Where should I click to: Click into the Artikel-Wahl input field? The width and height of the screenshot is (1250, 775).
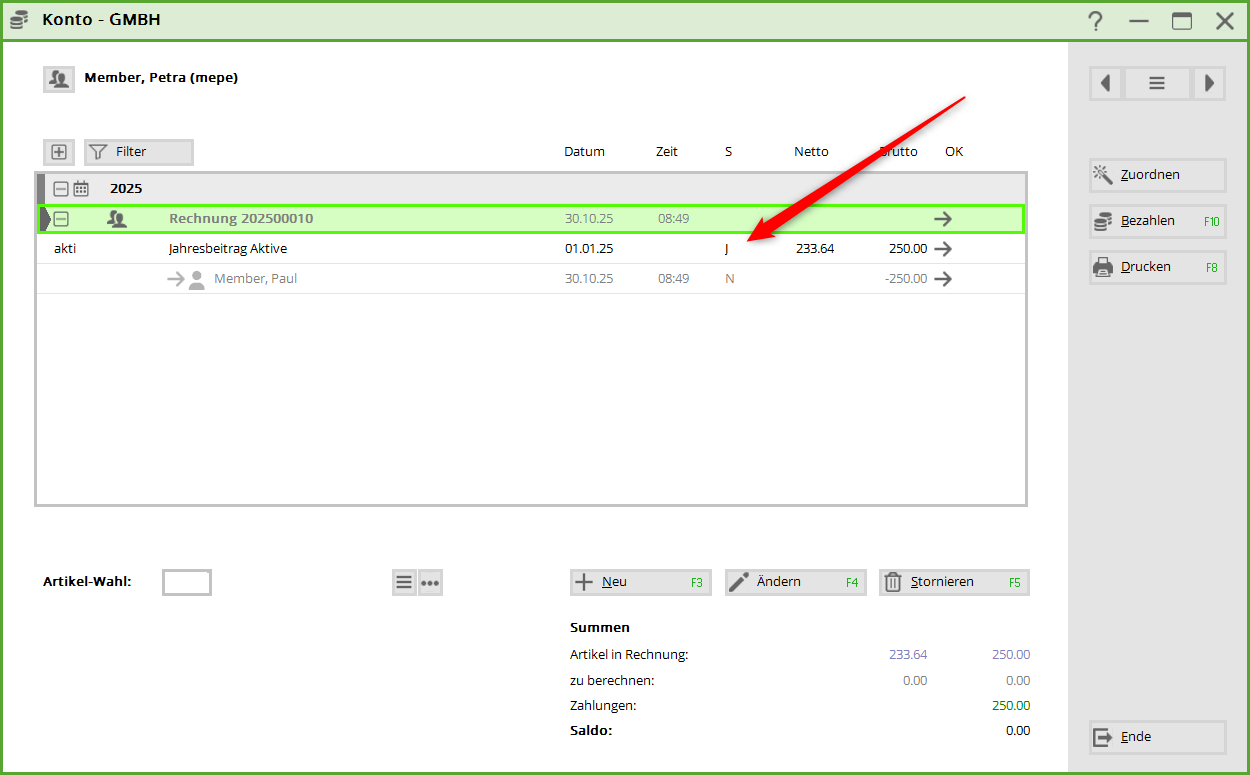click(x=187, y=582)
